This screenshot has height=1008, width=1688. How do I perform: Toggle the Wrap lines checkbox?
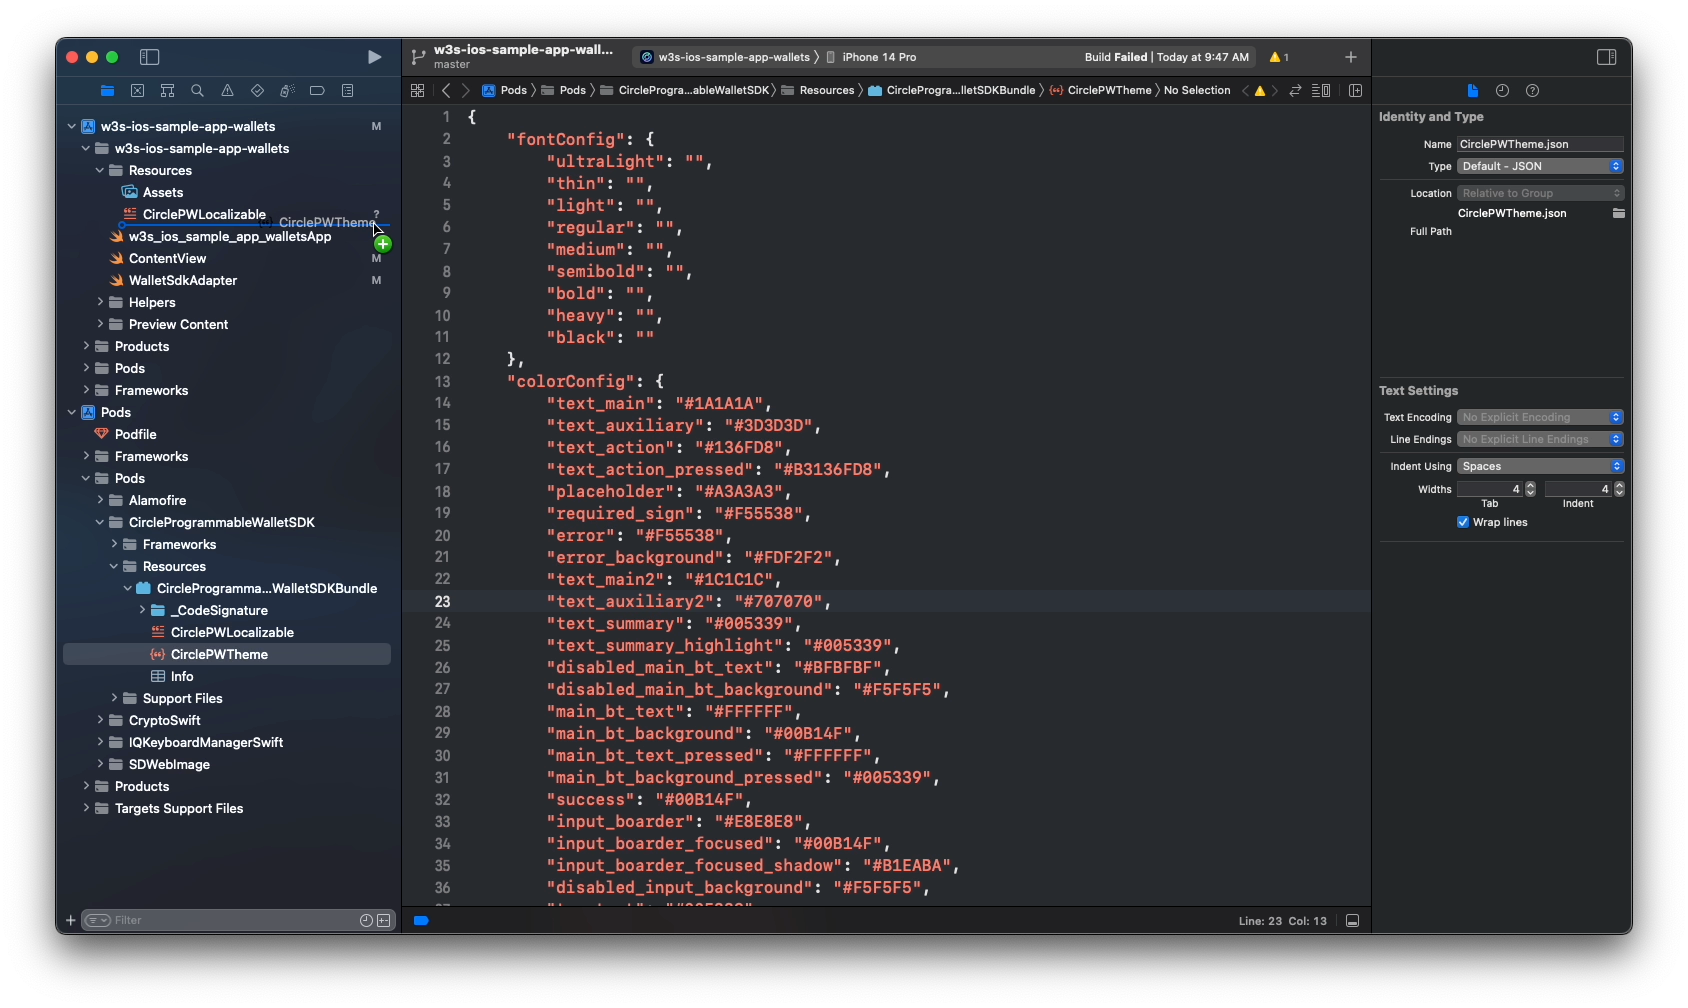coord(1463,522)
